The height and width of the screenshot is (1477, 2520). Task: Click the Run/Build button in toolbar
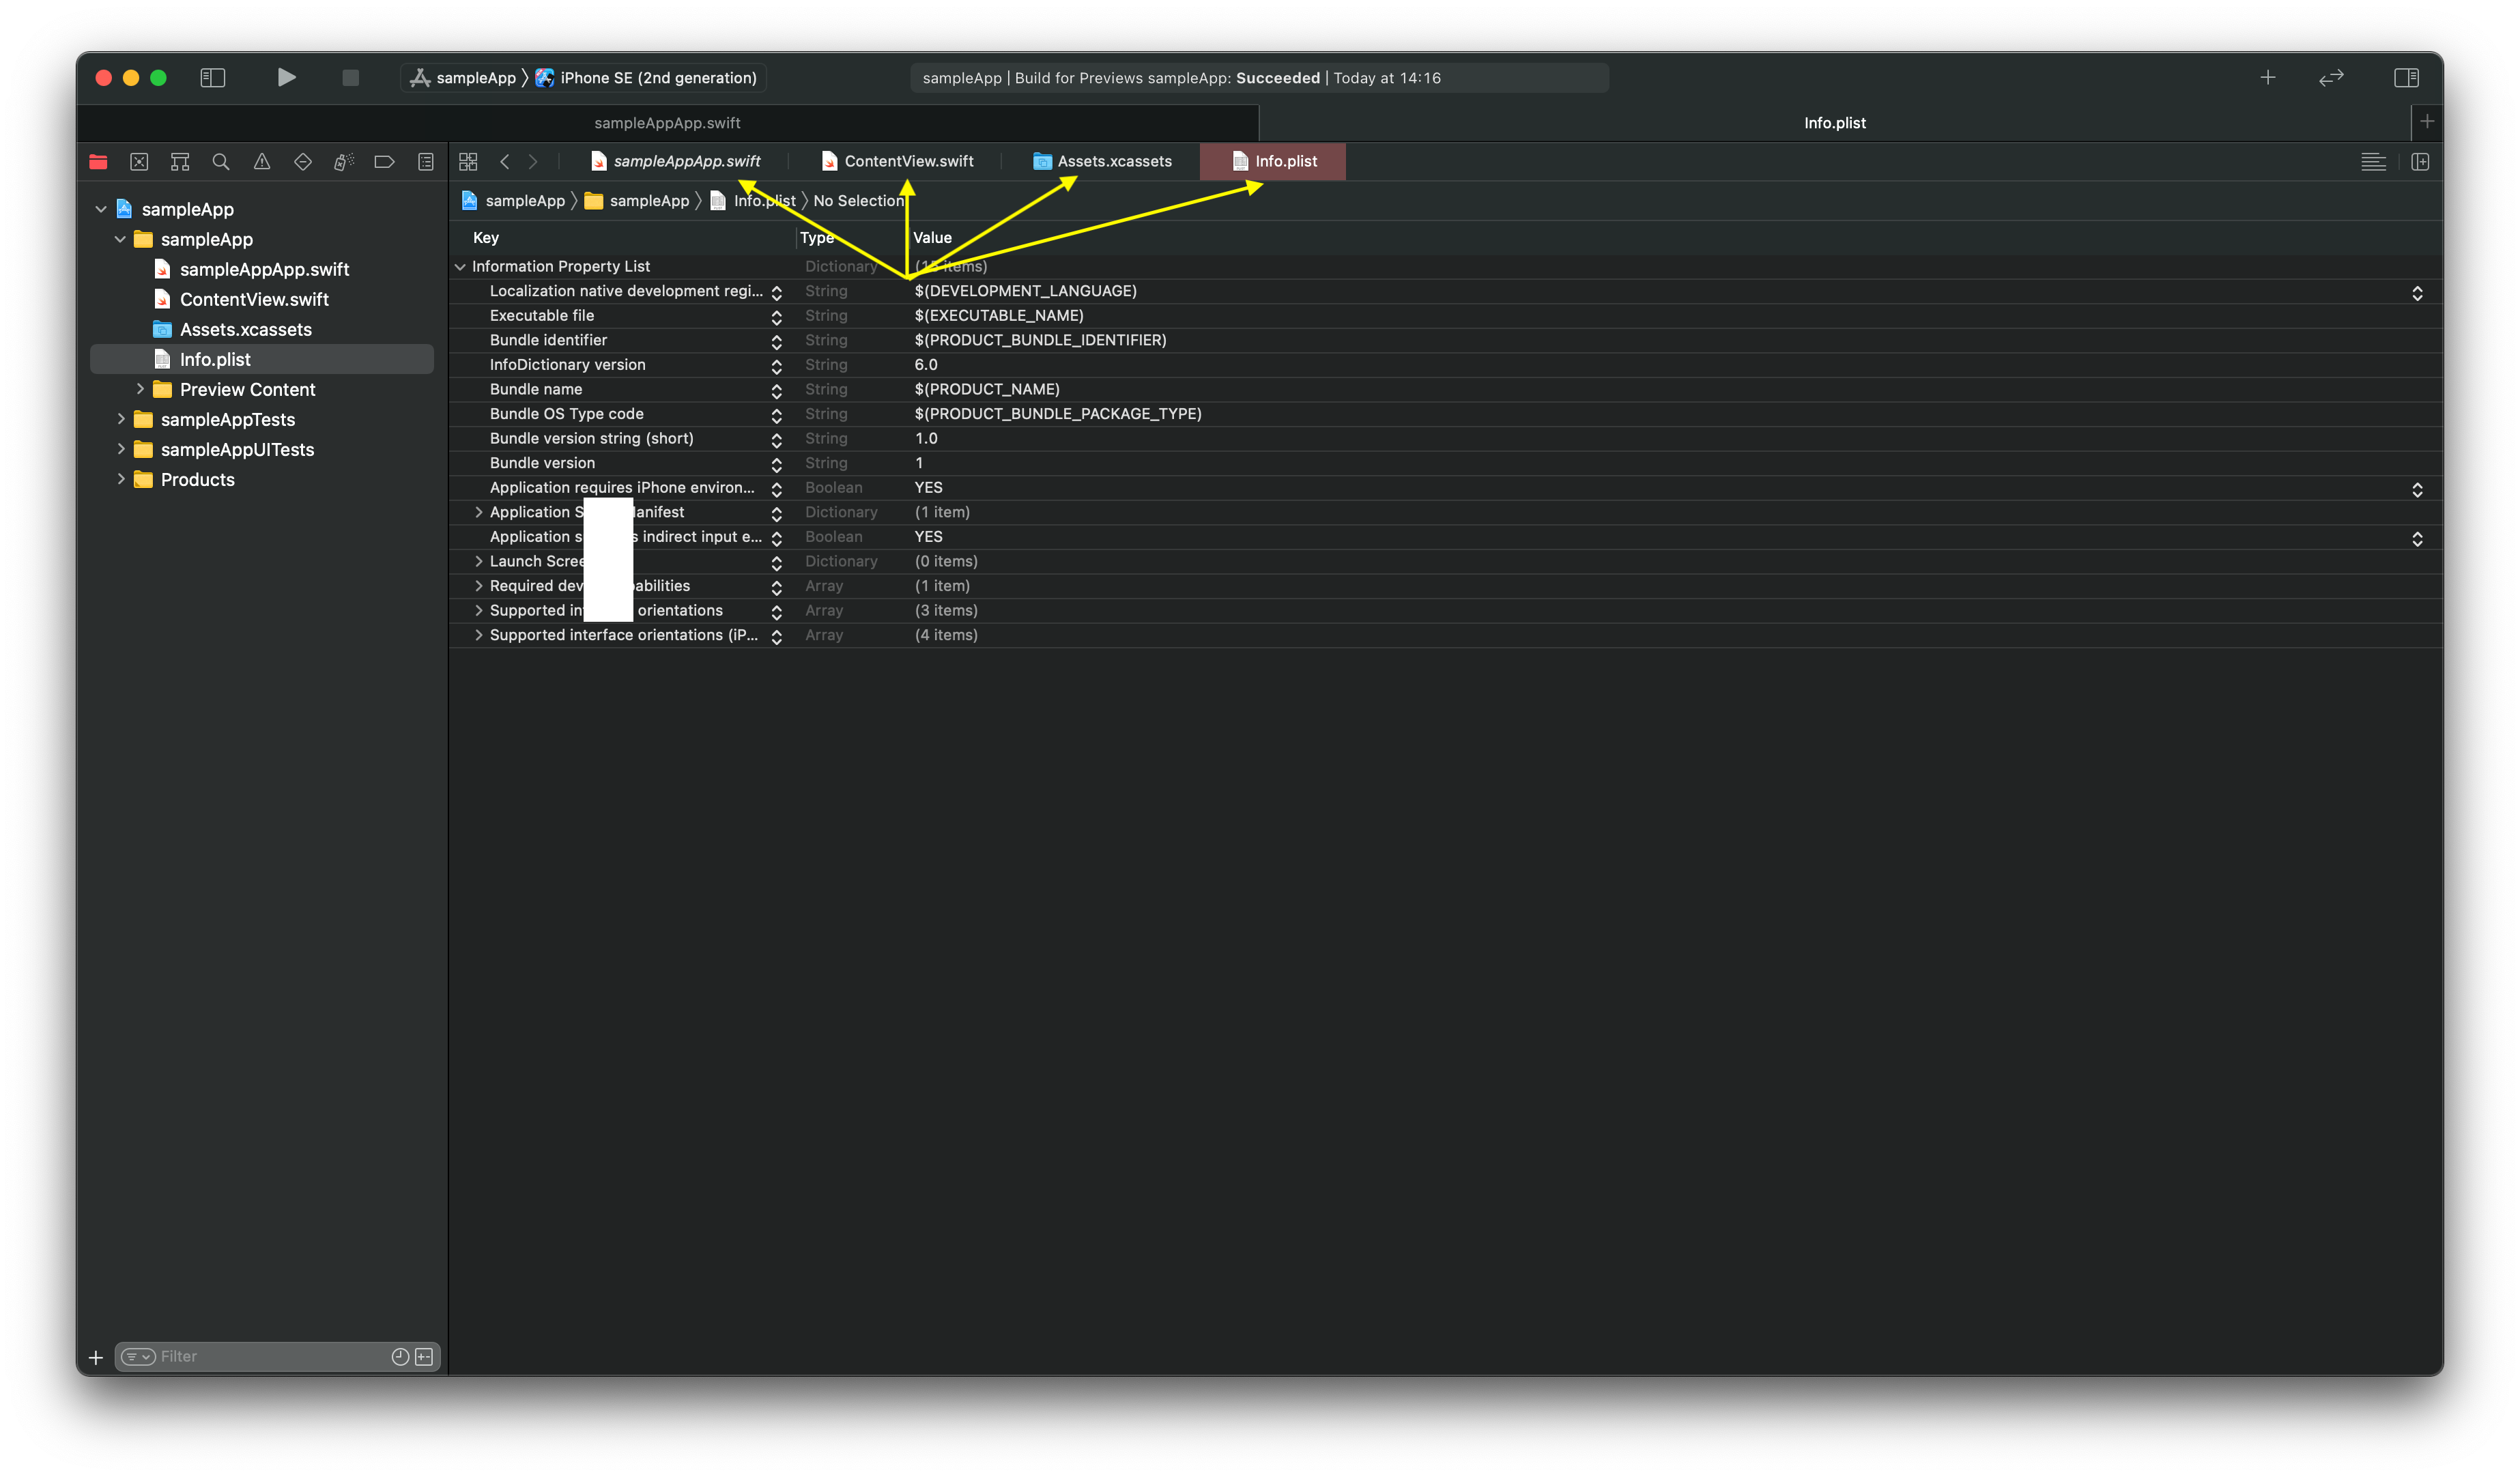[287, 77]
